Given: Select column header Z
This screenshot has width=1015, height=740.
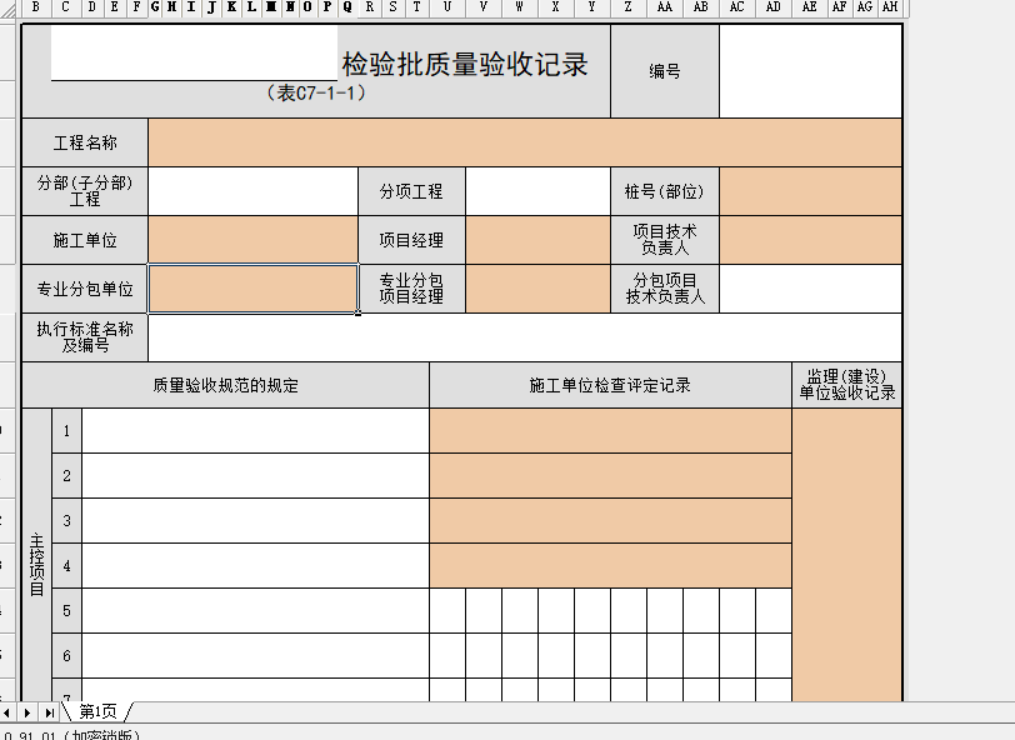Looking at the screenshot, I should click(x=628, y=7).
